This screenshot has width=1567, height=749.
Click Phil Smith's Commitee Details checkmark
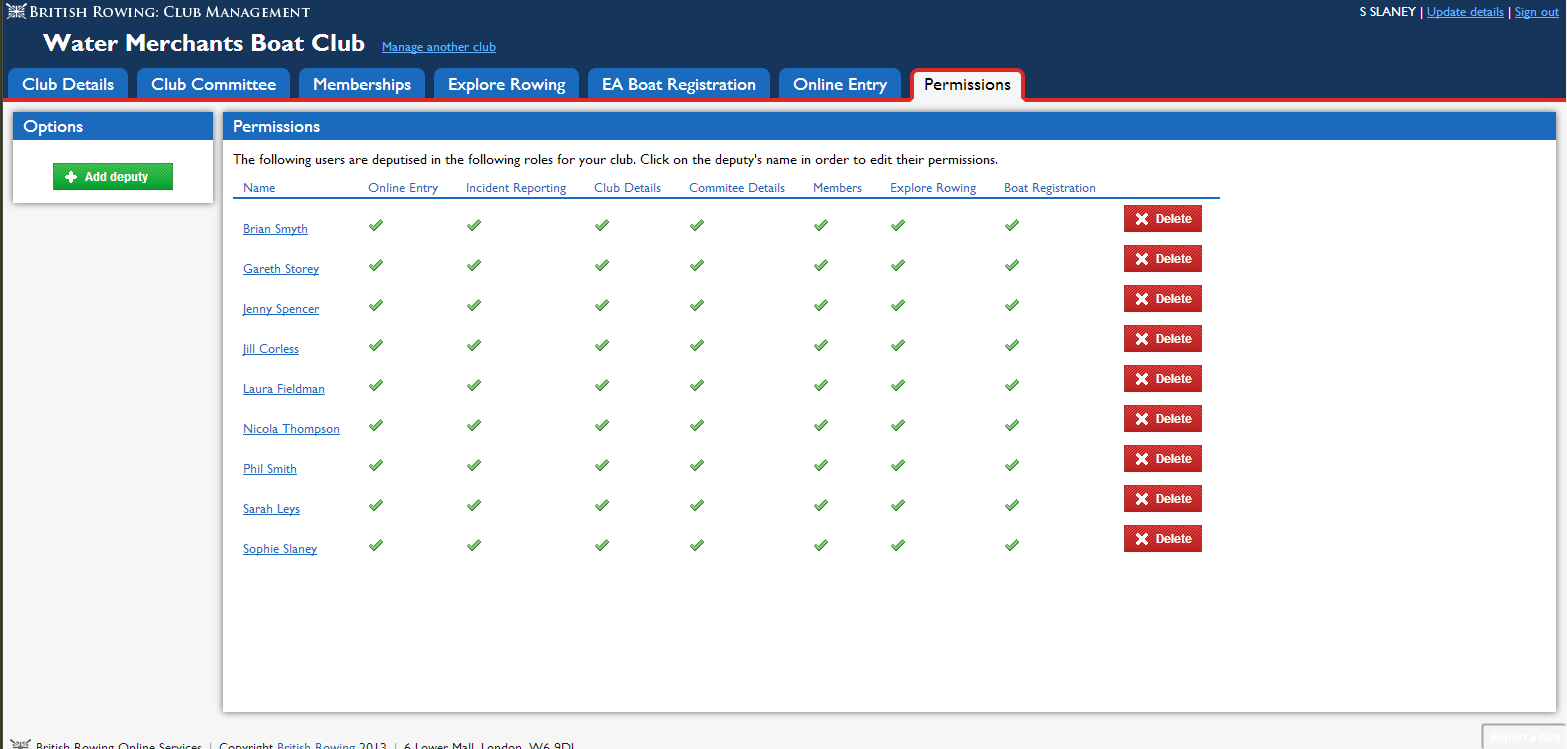(x=697, y=465)
